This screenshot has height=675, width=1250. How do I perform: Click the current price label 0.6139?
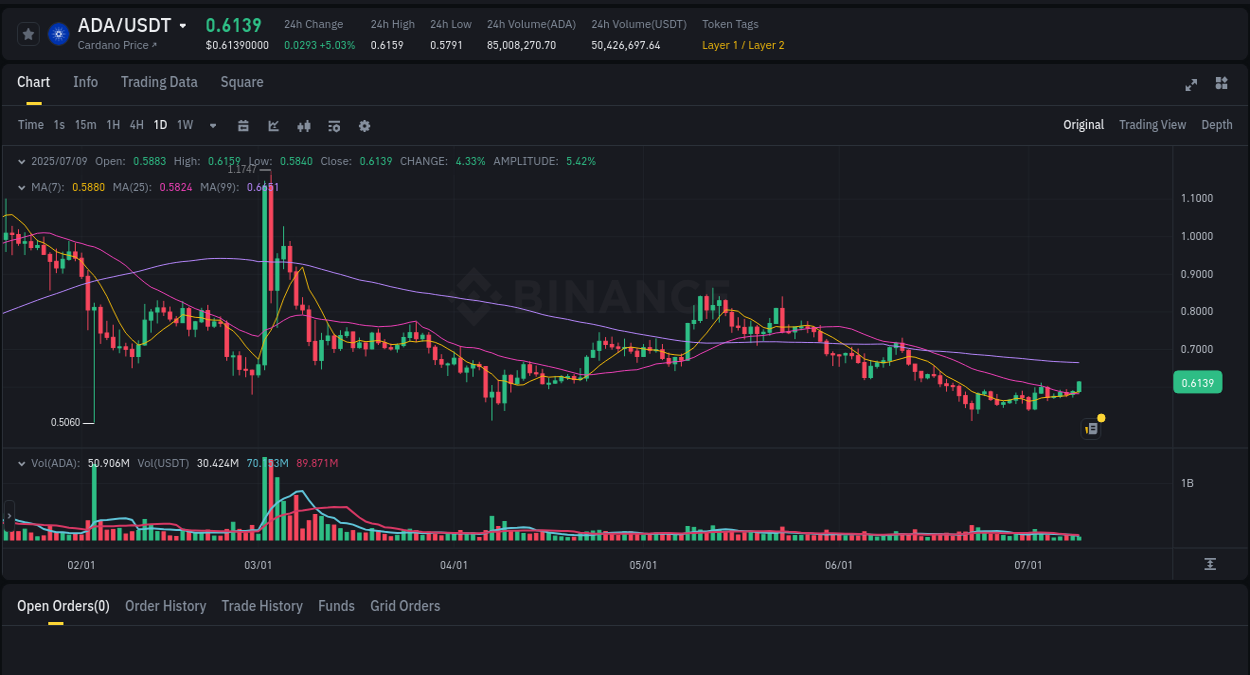tap(1197, 382)
